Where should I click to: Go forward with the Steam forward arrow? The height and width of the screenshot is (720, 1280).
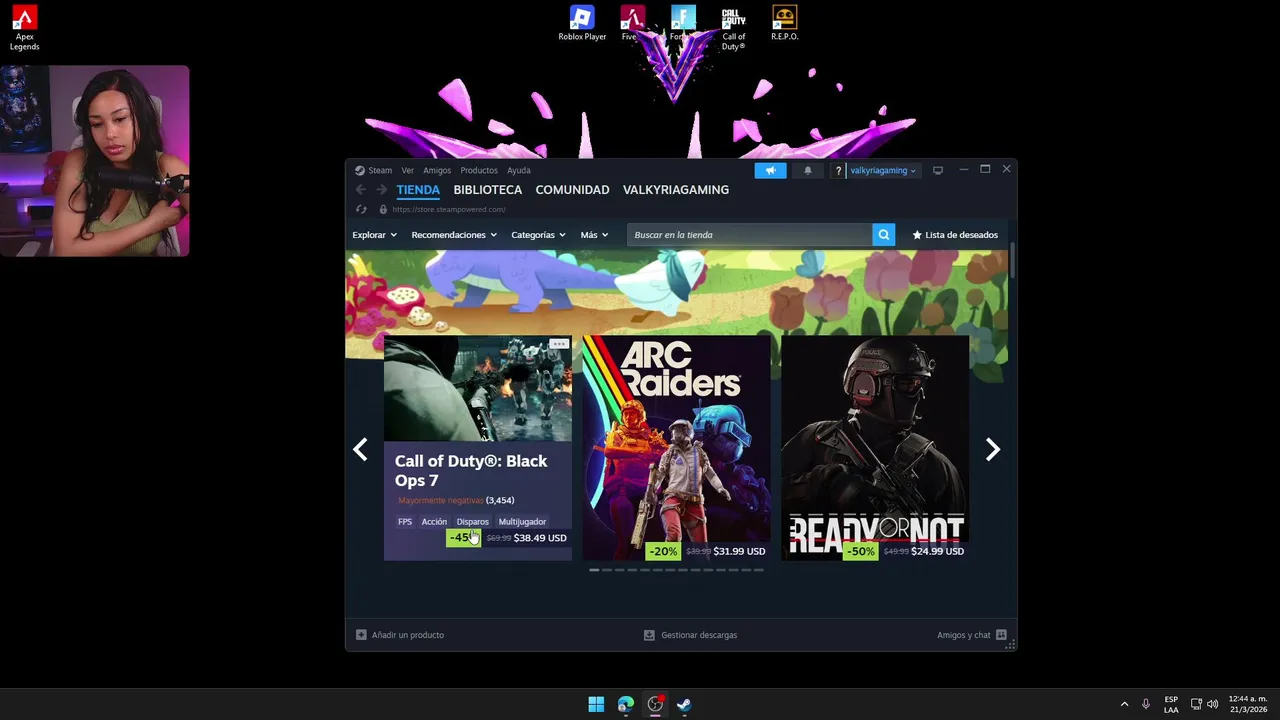tap(381, 190)
